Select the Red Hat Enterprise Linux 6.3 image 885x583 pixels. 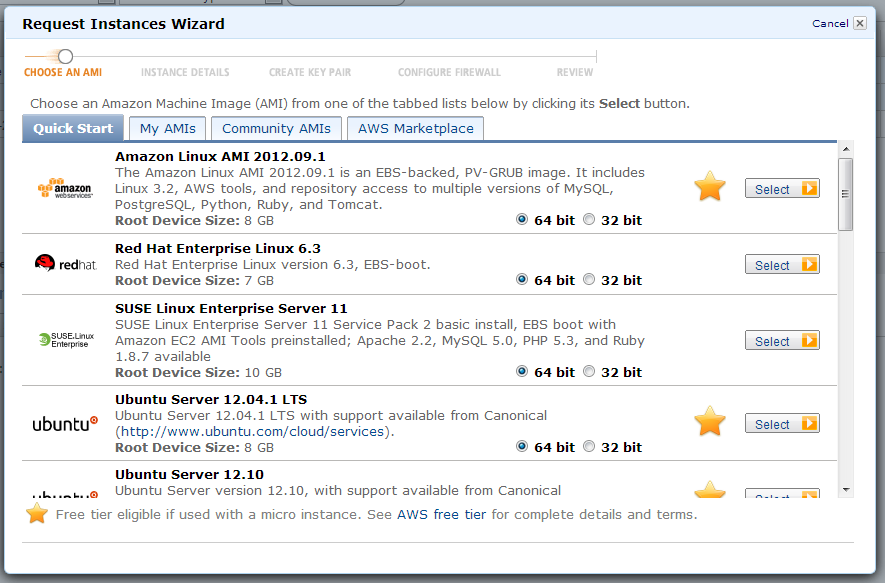point(782,265)
